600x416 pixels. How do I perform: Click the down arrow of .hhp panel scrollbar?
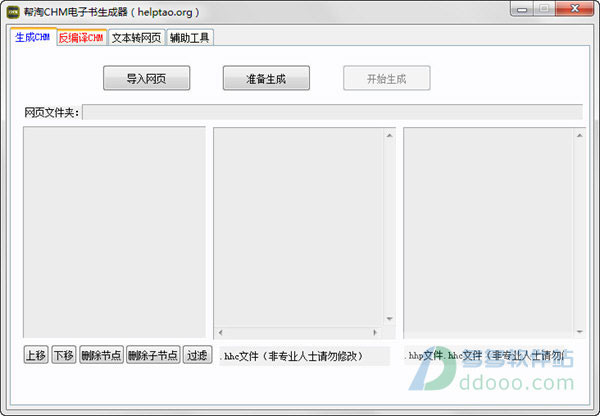pos(580,332)
